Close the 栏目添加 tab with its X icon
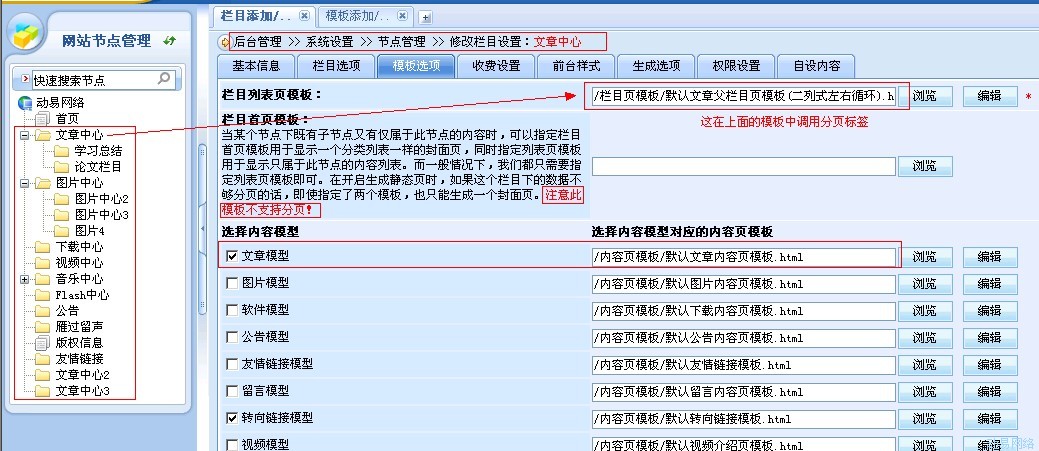Screen dimensions: 1039x451 306,15
